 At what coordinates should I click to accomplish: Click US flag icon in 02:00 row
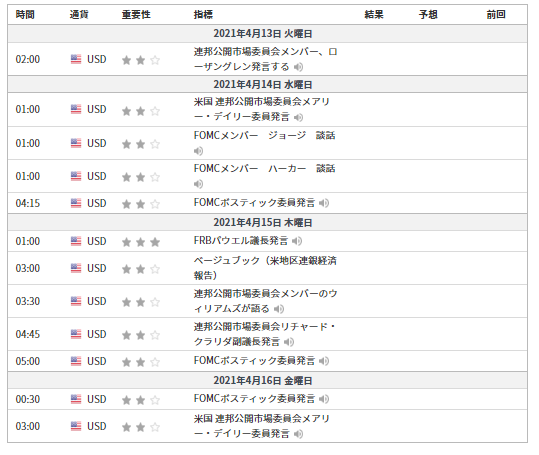click(76, 59)
